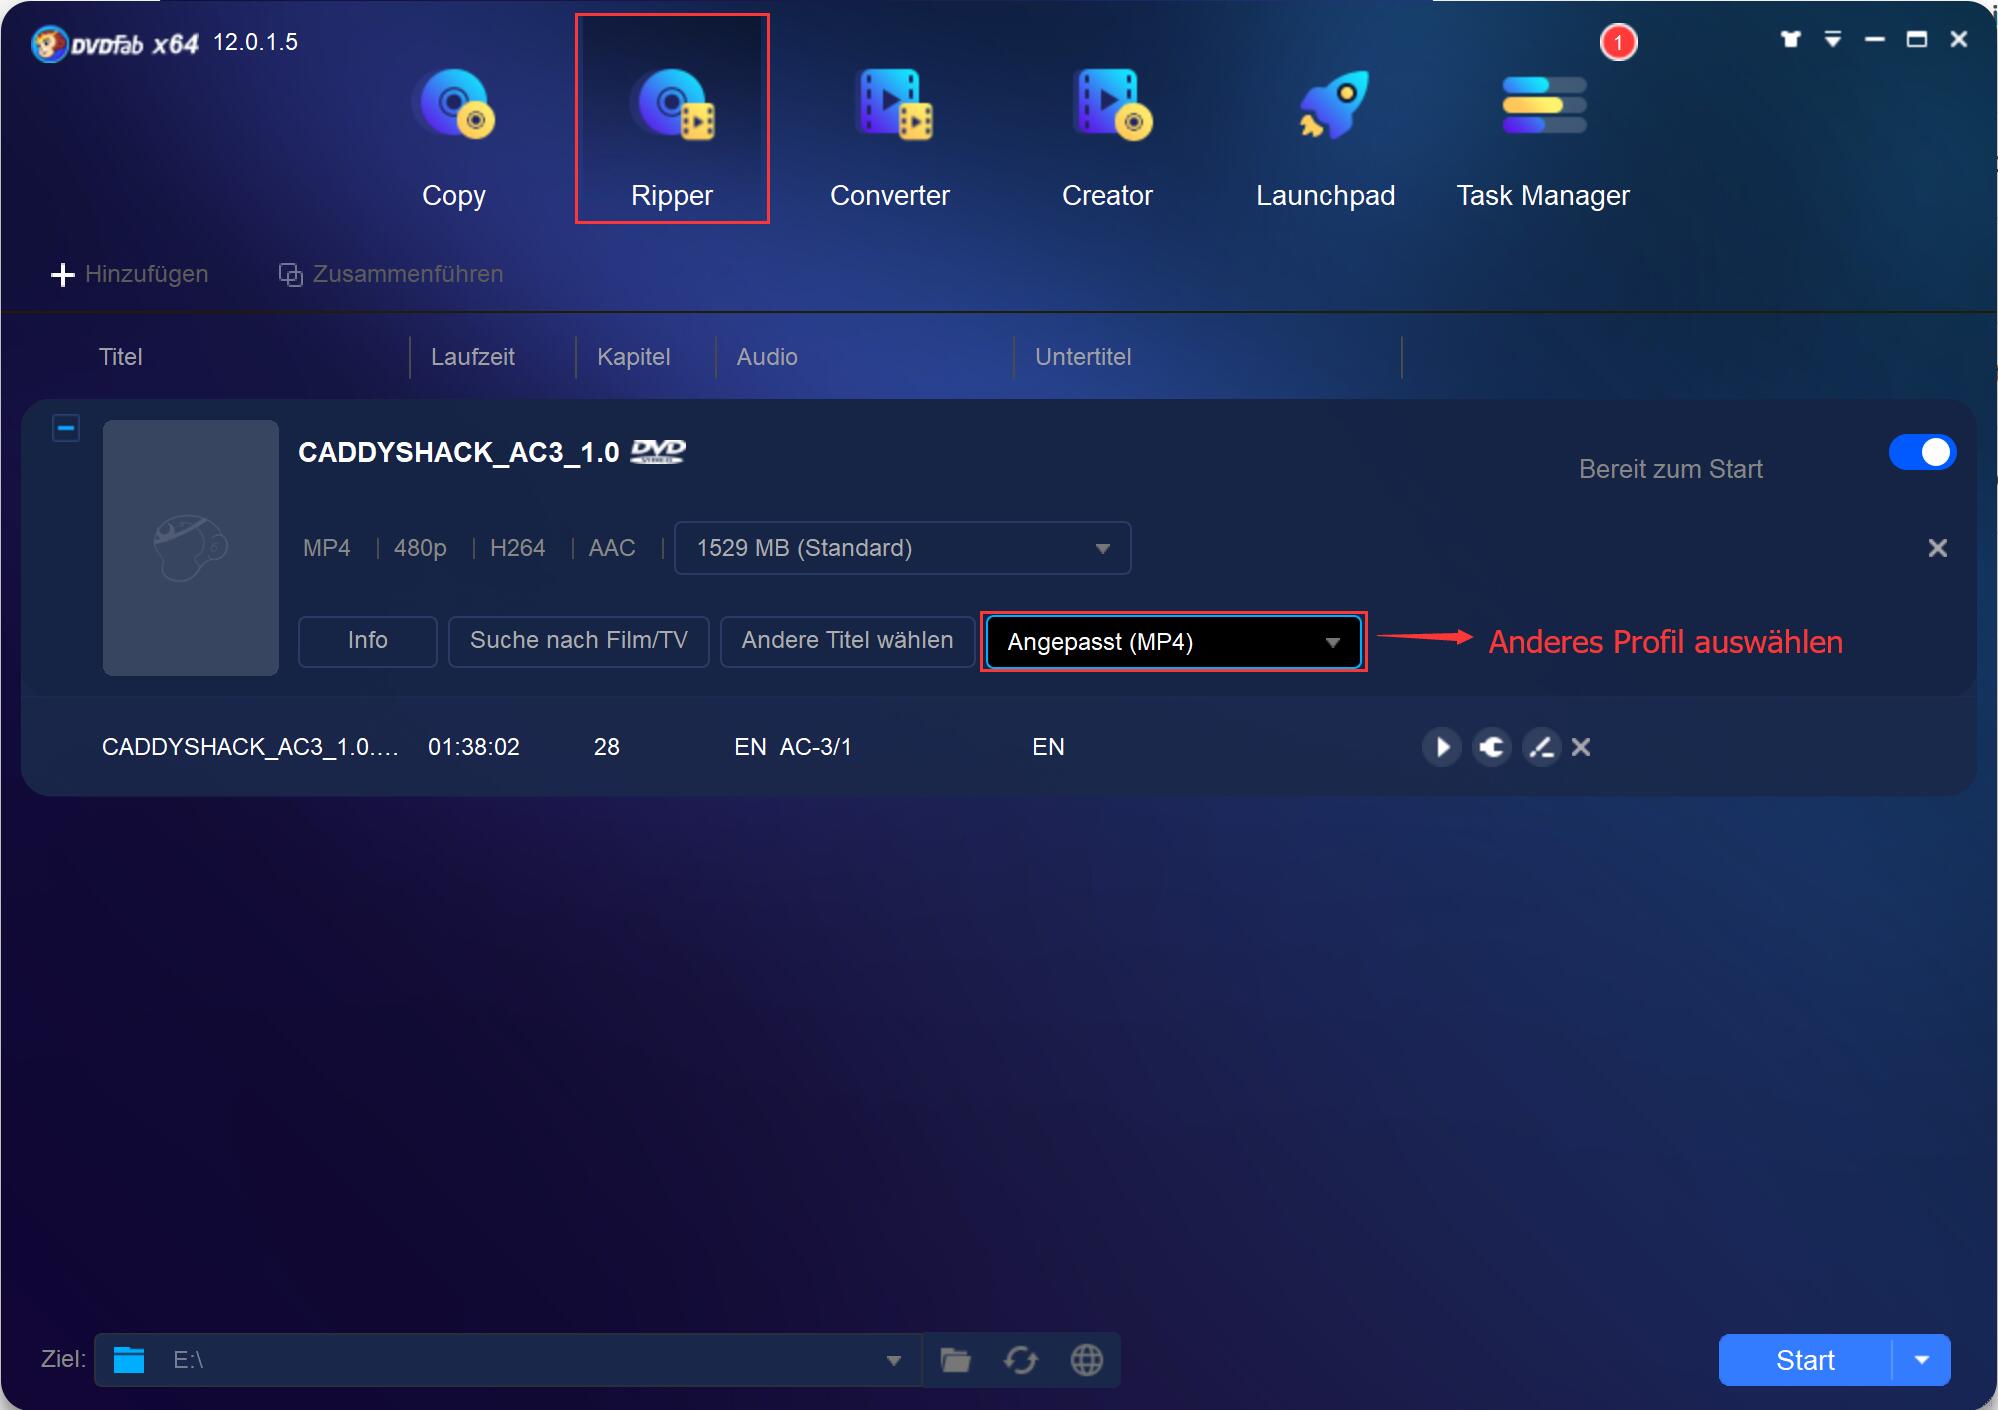Switch to the Copy module
The image size is (1998, 1410).
click(x=454, y=130)
